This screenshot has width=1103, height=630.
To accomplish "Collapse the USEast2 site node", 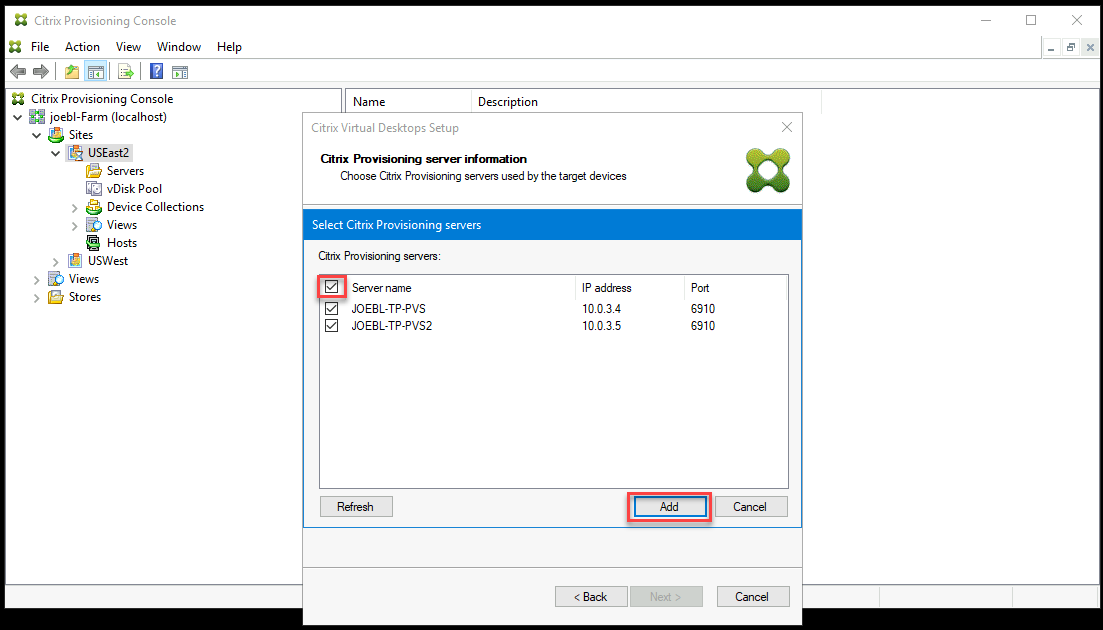I will [56, 152].
